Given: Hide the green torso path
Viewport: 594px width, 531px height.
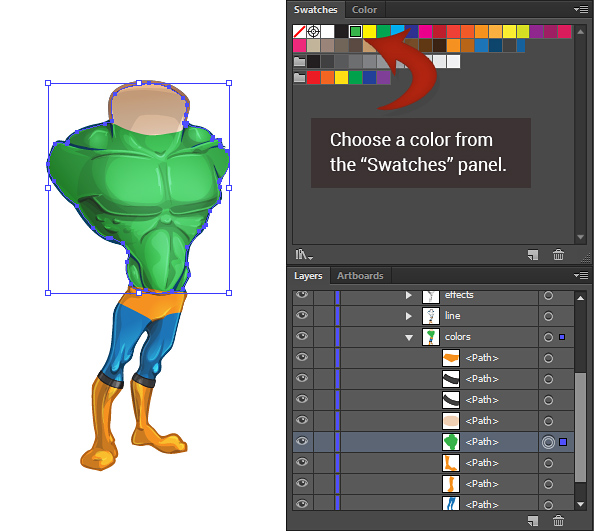Looking at the screenshot, I should pos(302,441).
